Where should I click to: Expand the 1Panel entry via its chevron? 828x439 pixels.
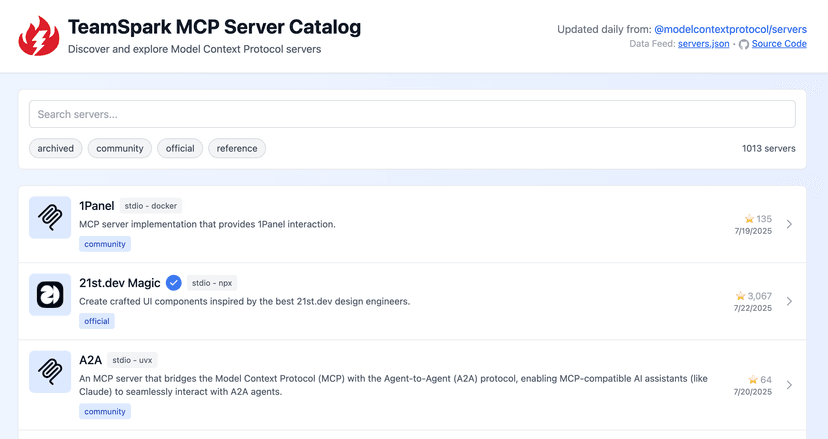(789, 224)
